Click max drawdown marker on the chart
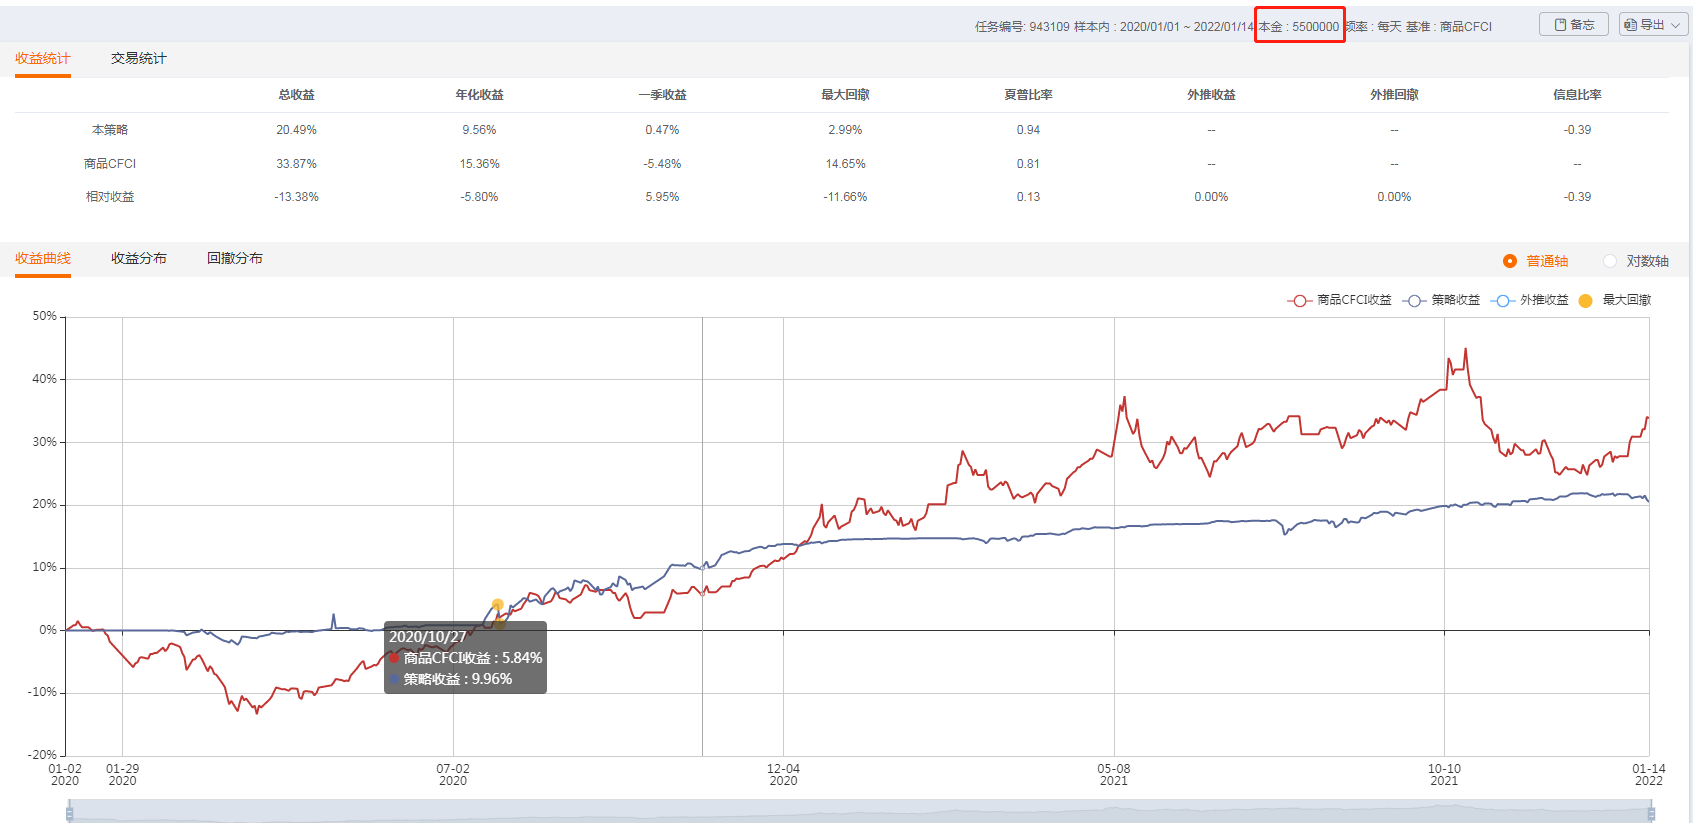 (498, 605)
